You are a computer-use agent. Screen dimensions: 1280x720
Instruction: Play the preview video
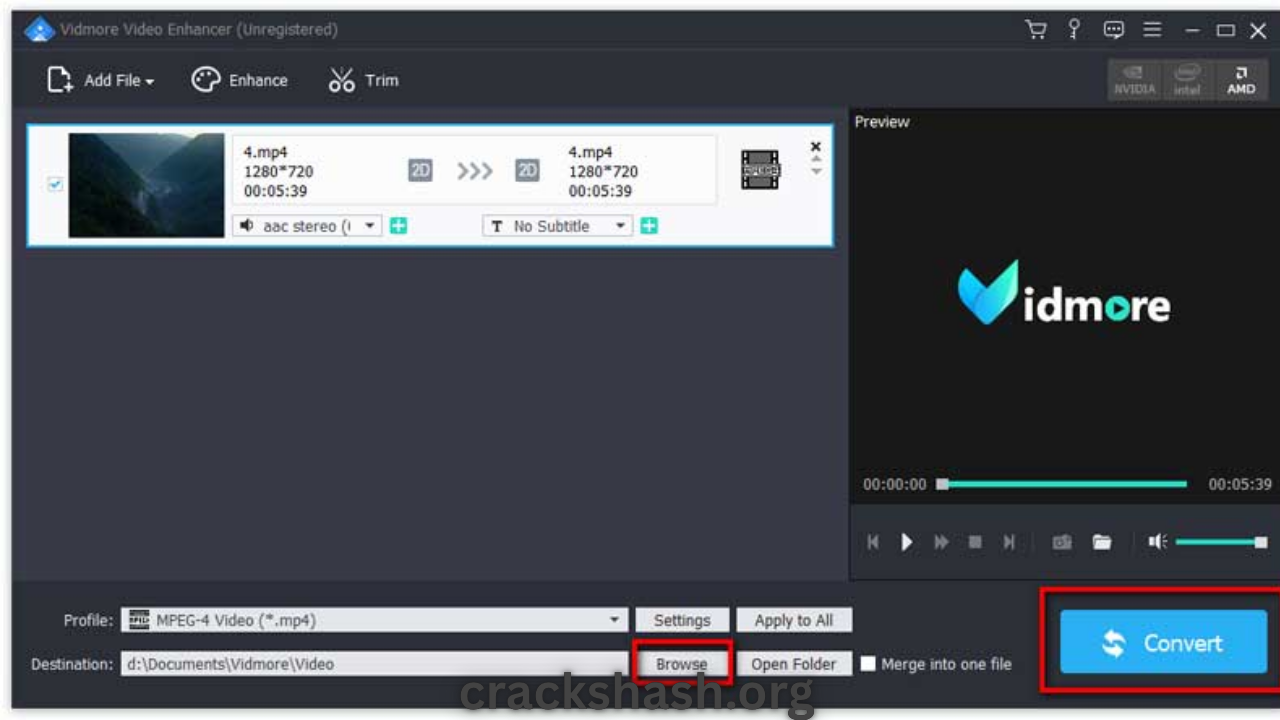coord(907,542)
